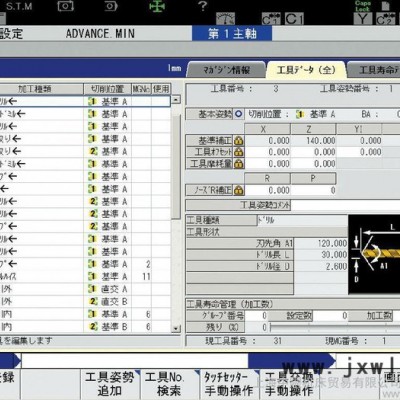
Task: Click the lock icon beside 基準補正
Action: [x=238, y=141]
